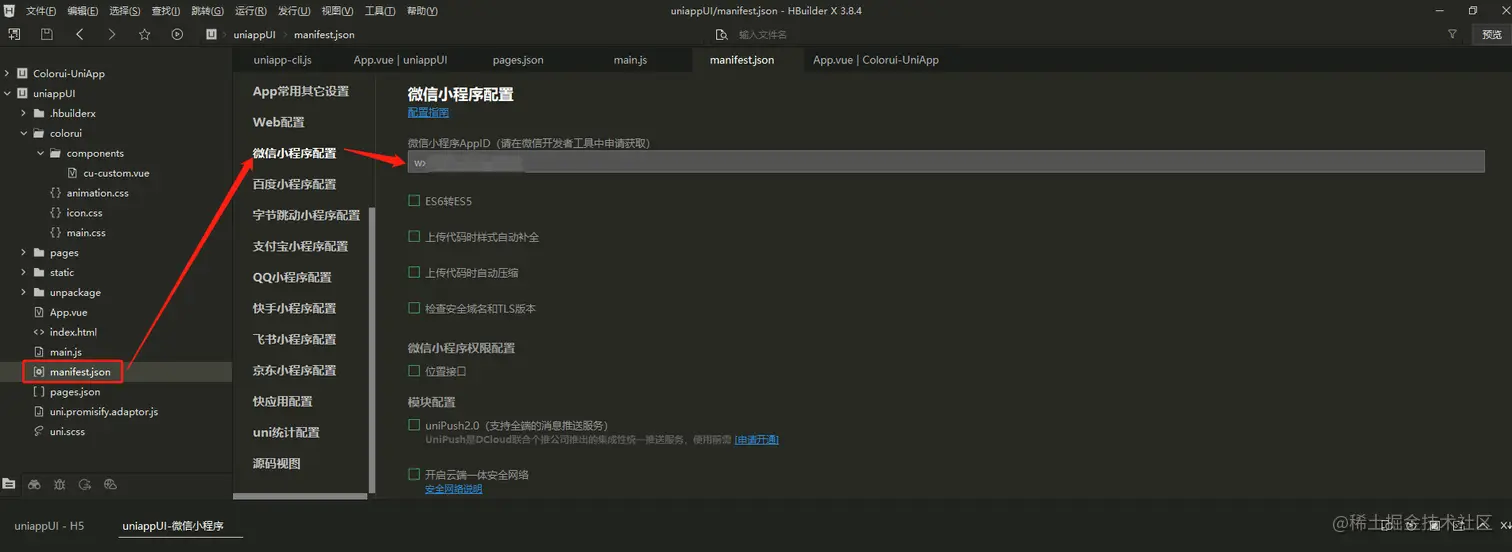Click the 预览 preview button
The height and width of the screenshot is (552, 1512).
pyautogui.click(x=1491, y=34)
